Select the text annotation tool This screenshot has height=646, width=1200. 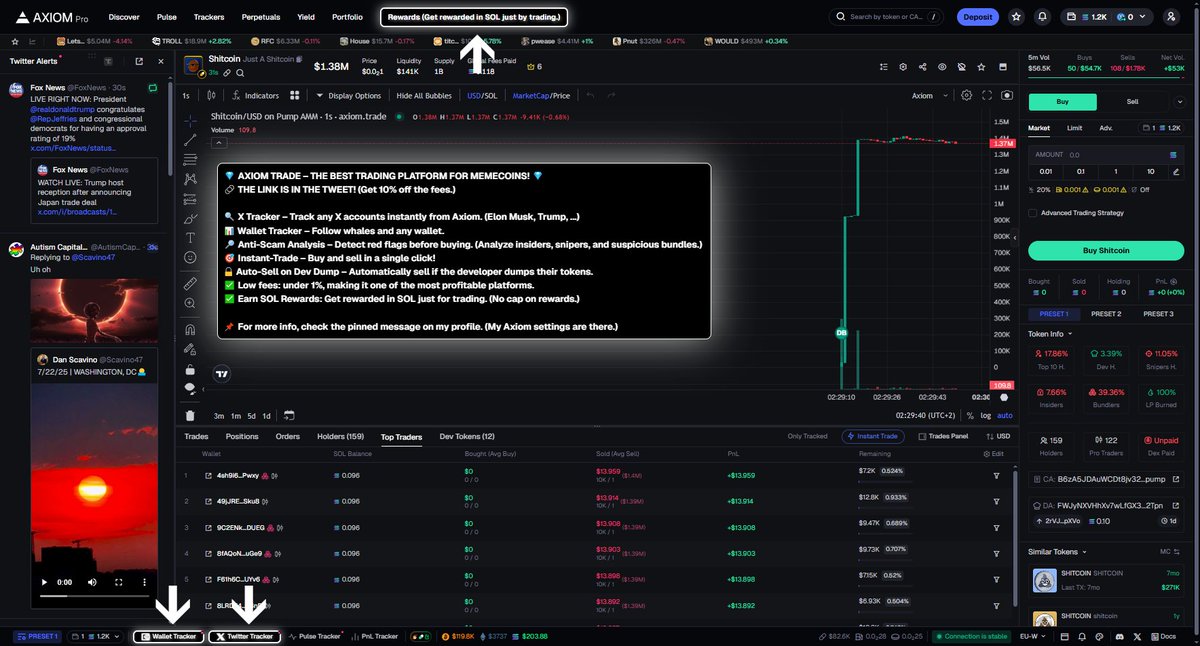190,238
